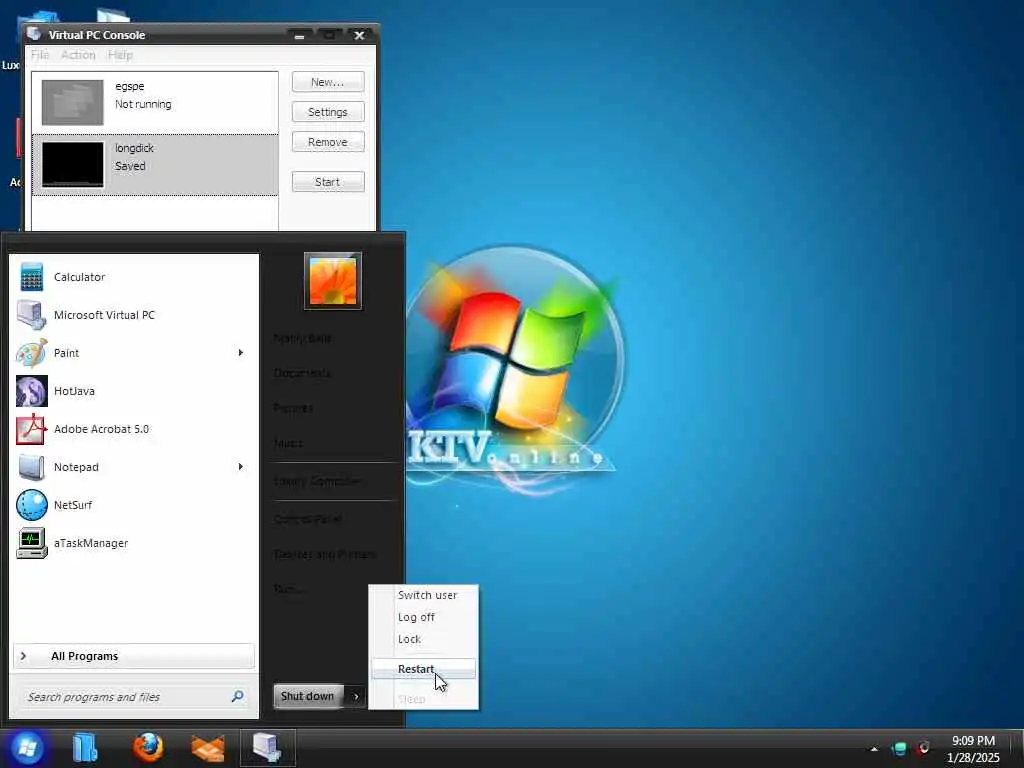Click the network tray icon
Screen dimensions: 1024x768
[x=900, y=748]
